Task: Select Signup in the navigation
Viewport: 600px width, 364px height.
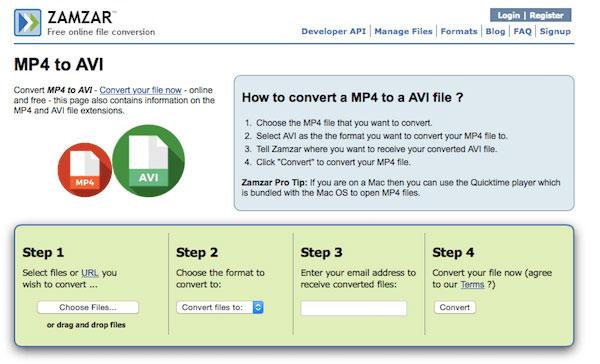Action: click(555, 31)
